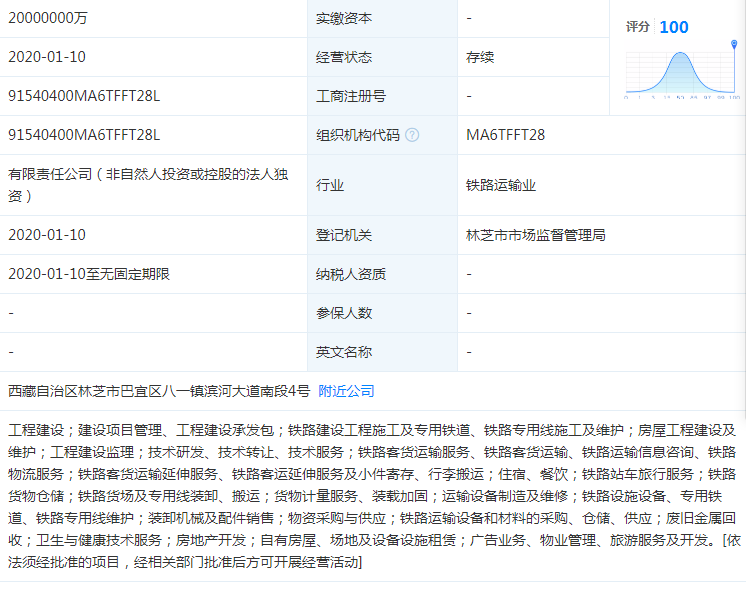Viewport: 746px width, 589px height.
Task: Click the blue pin marker on score chart
Action: 734,45
